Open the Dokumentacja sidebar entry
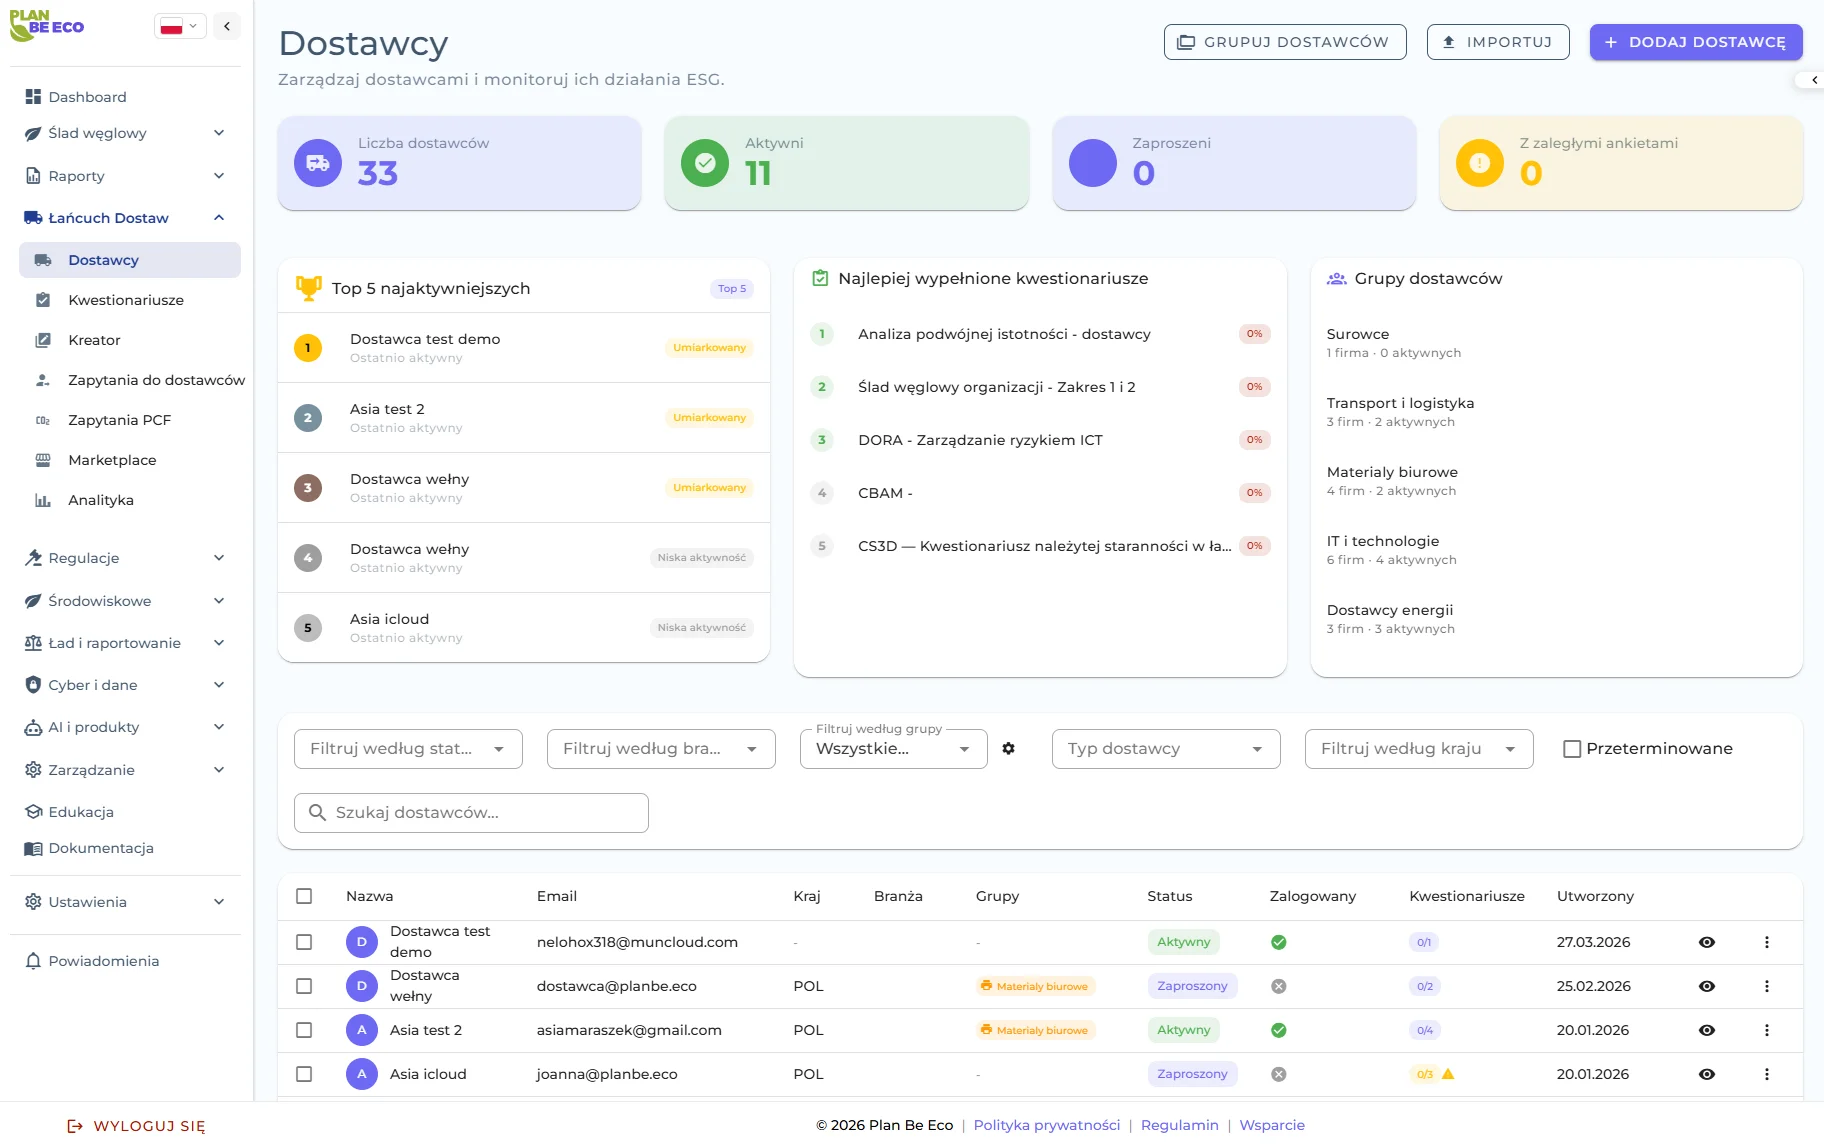This screenshot has height=1147, width=1824. [101, 847]
